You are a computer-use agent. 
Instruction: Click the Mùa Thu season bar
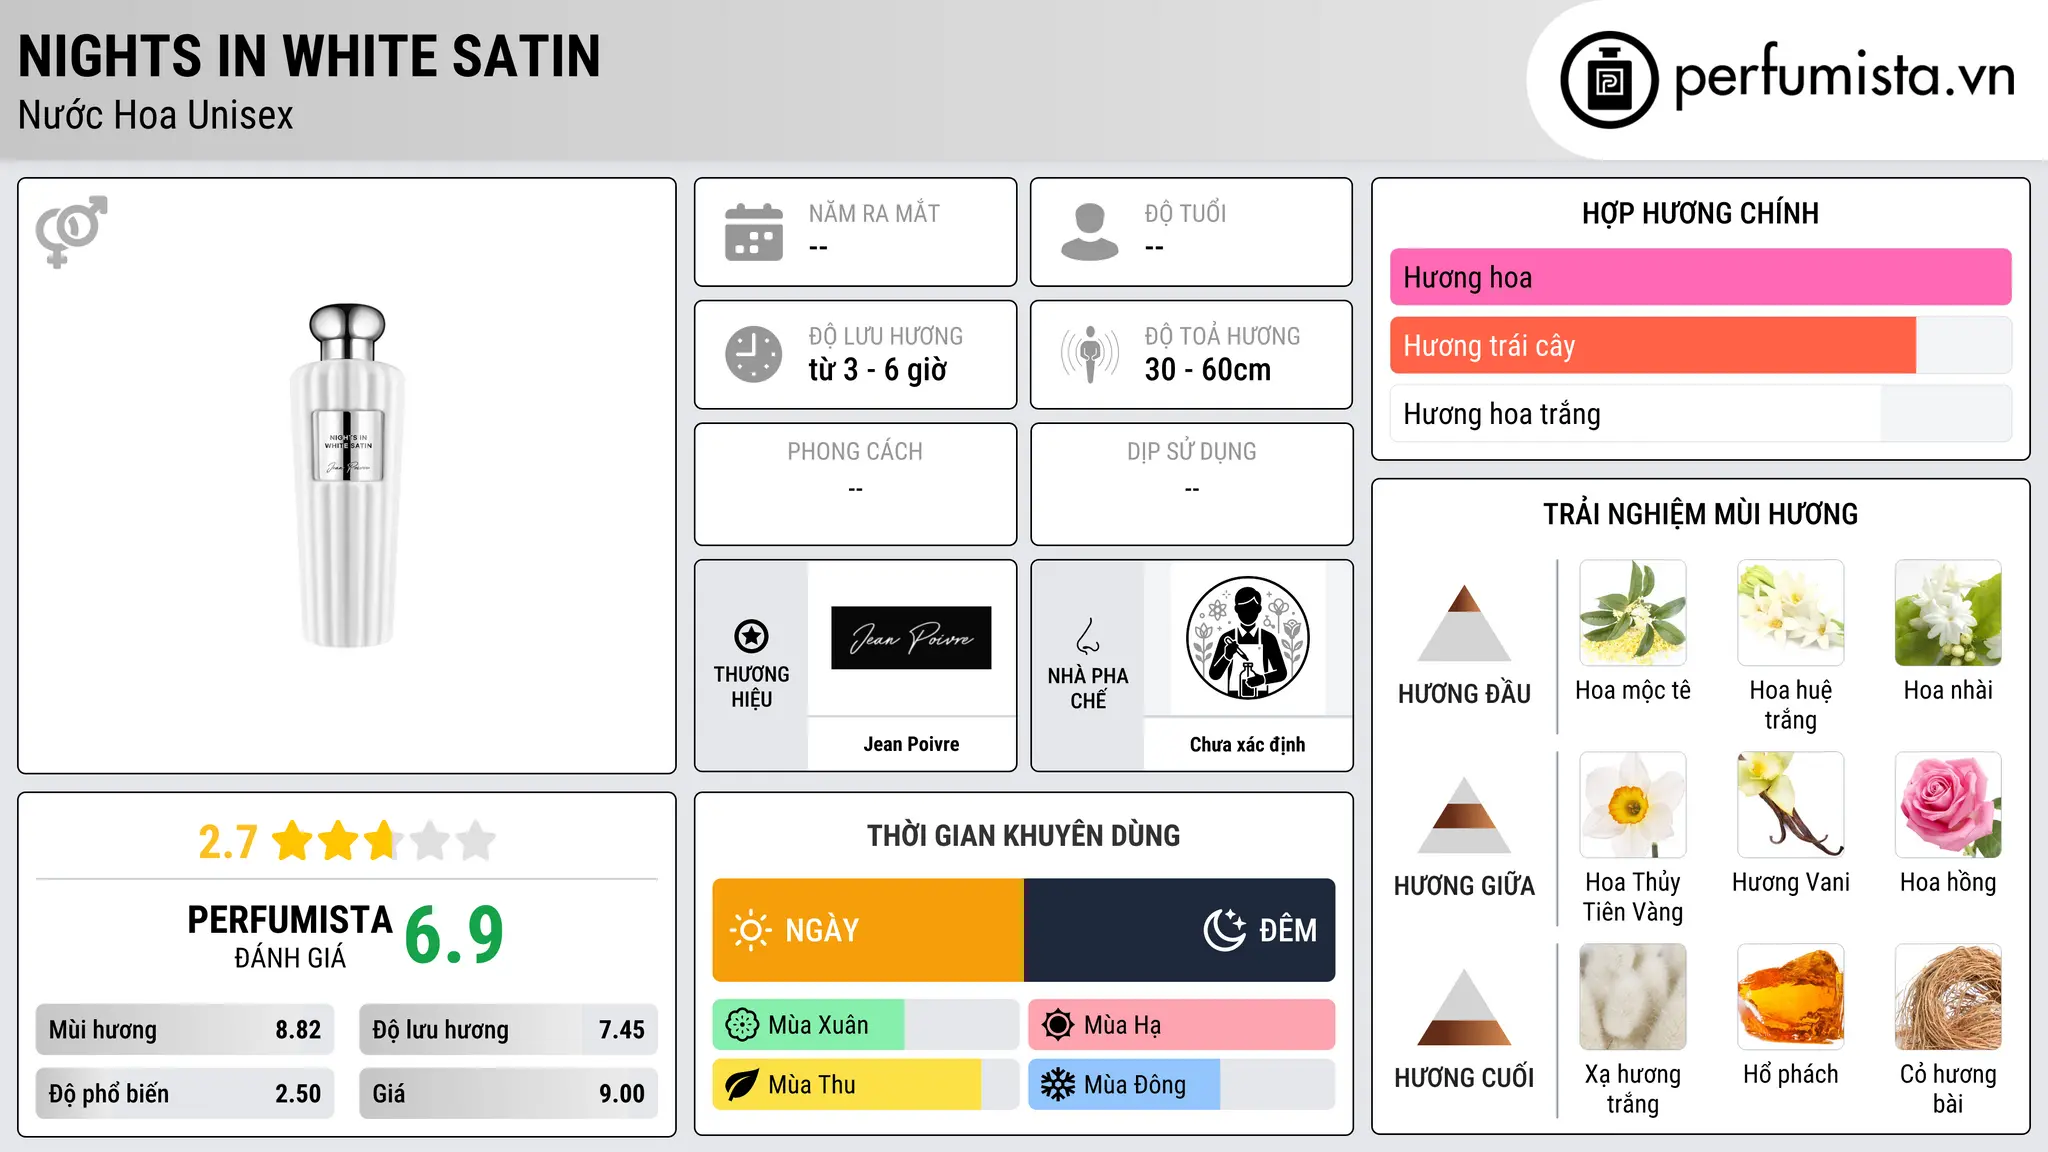[x=865, y=1085]
